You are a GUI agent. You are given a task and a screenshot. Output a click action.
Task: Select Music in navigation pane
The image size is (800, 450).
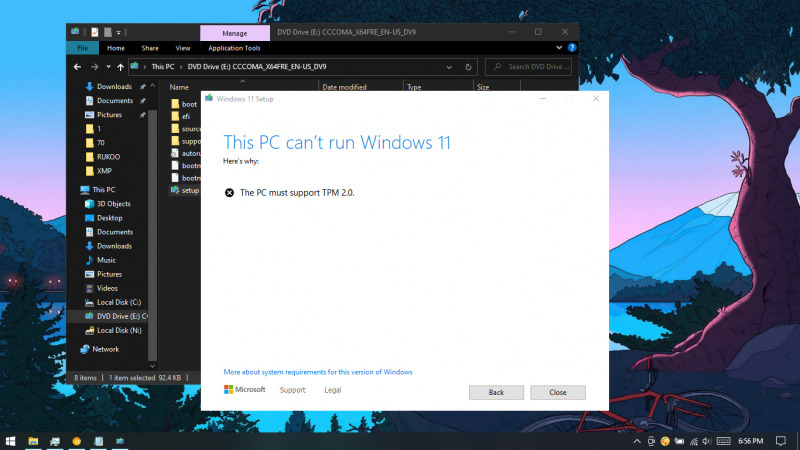click(x=106, y=260)
